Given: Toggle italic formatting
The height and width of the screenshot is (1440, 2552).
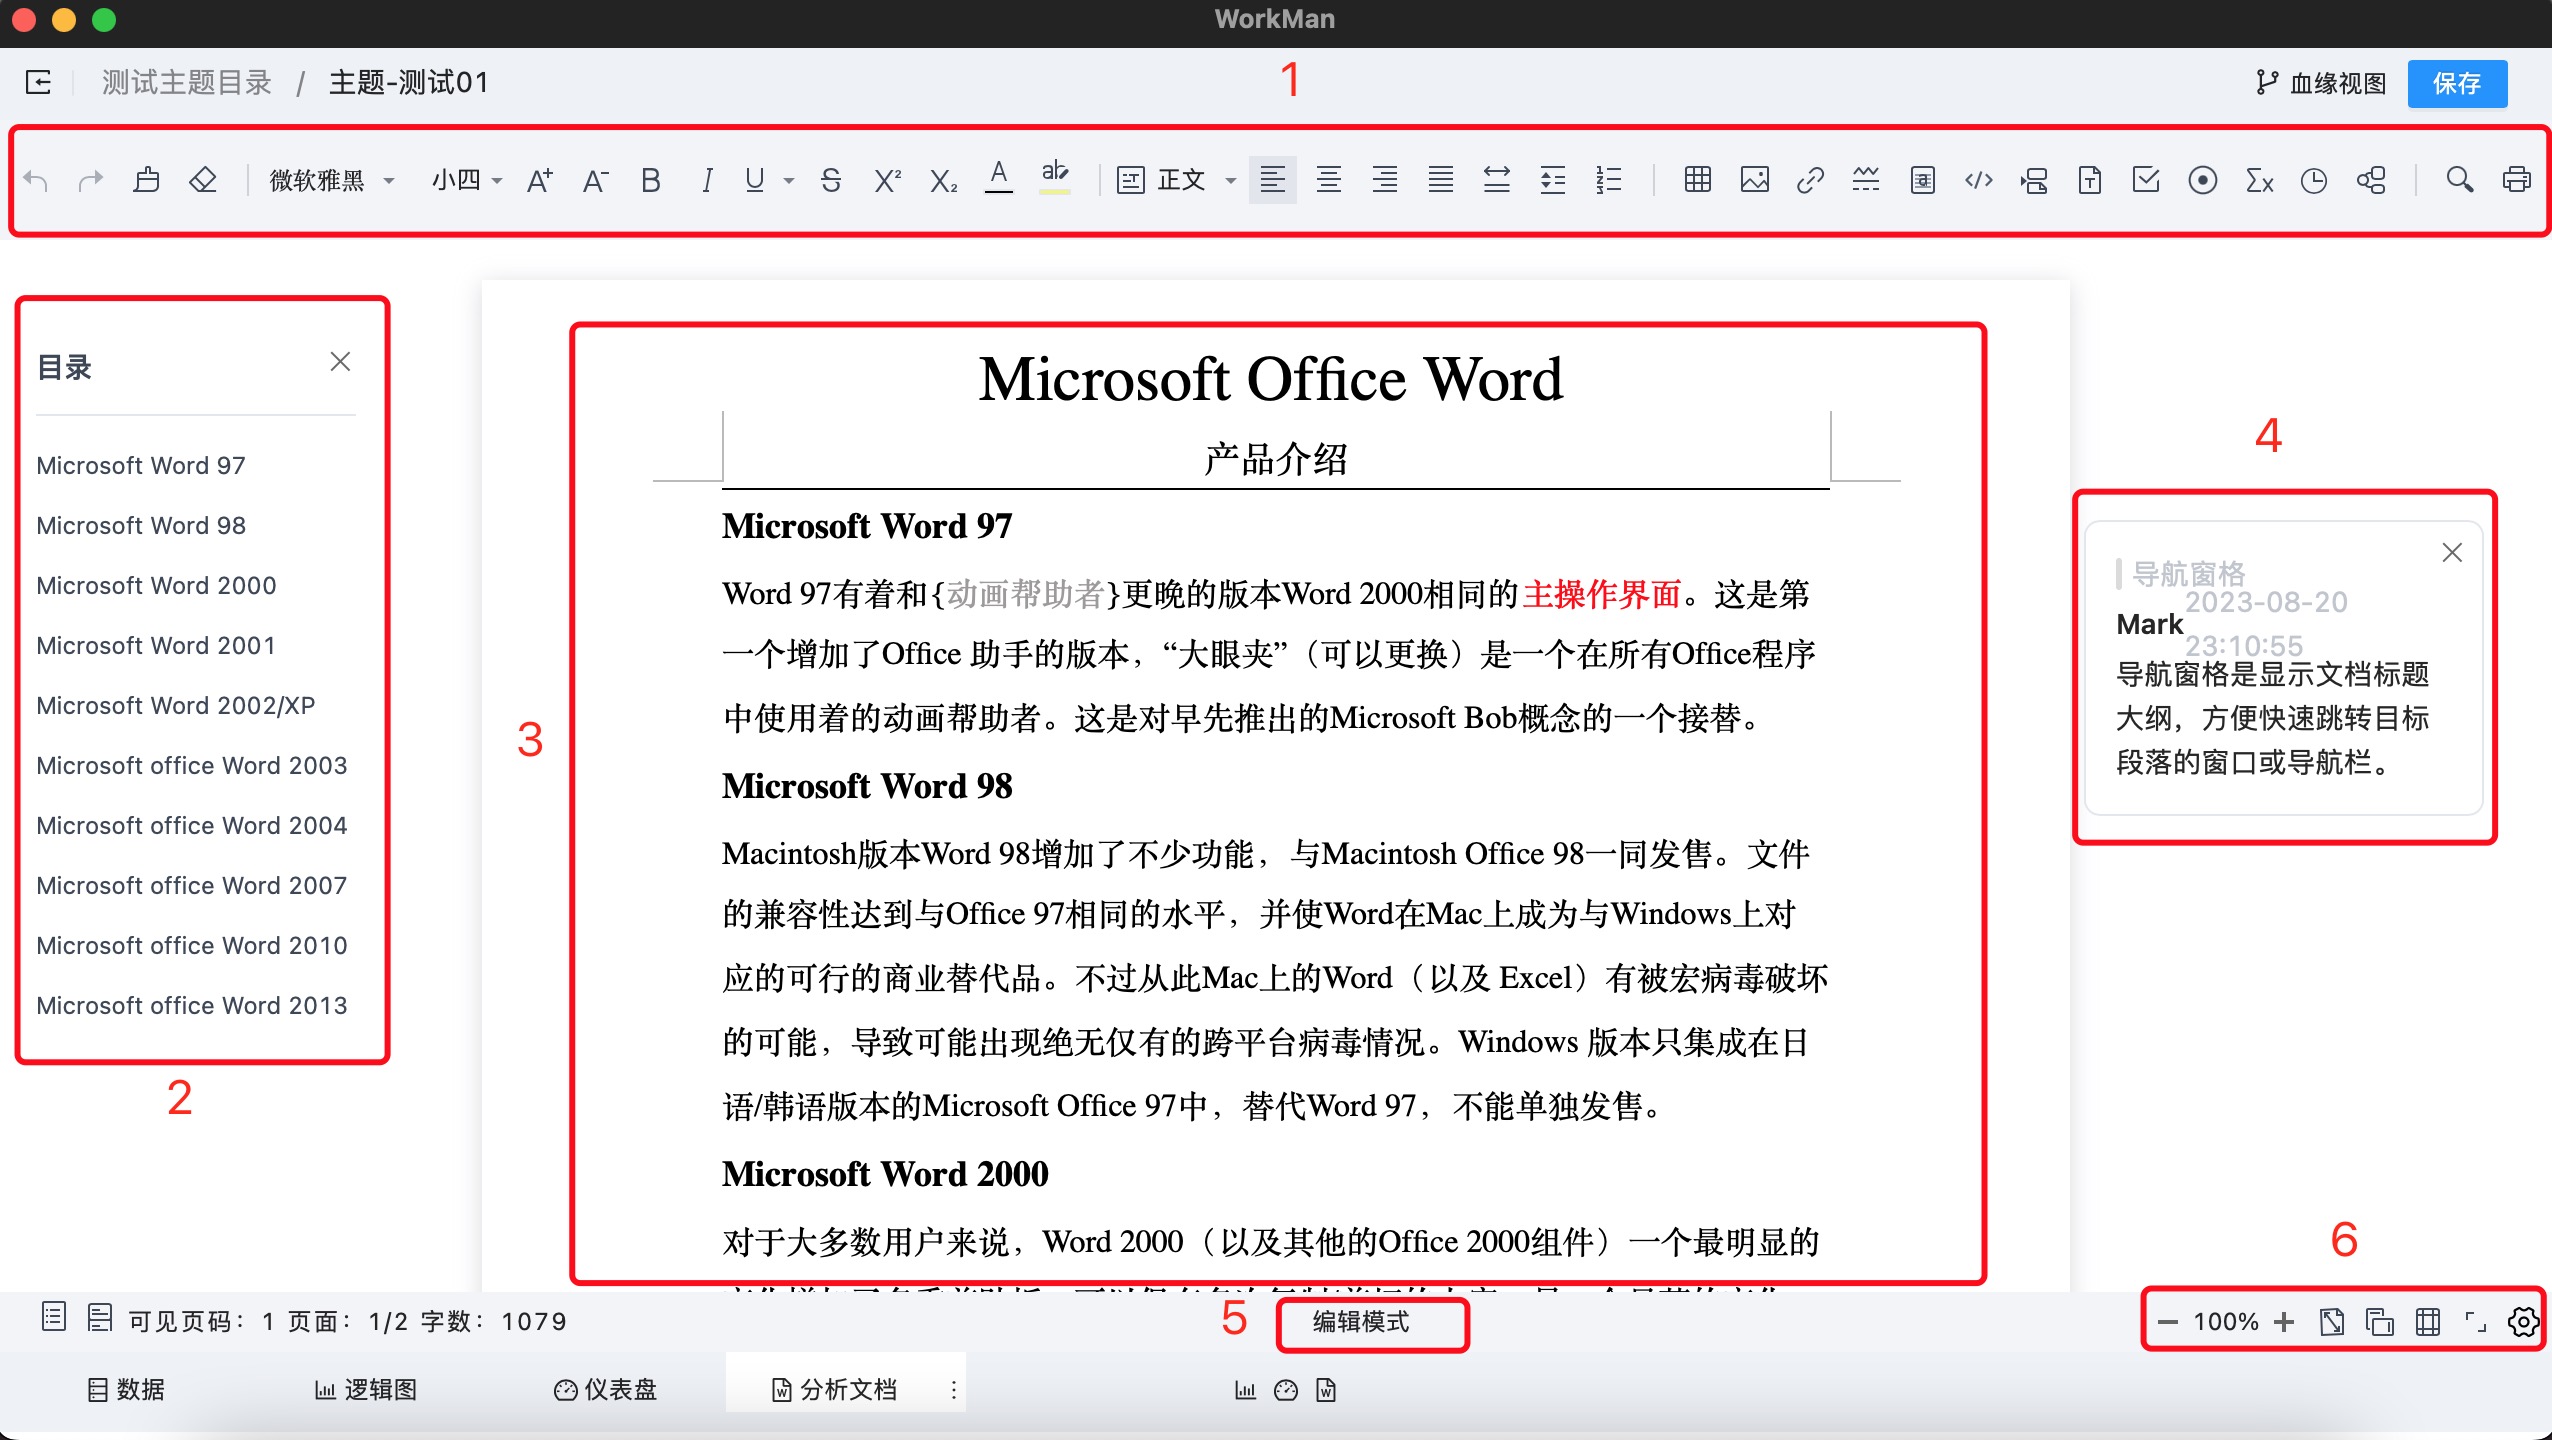Looking at the screenshot, I should [707, 180].
